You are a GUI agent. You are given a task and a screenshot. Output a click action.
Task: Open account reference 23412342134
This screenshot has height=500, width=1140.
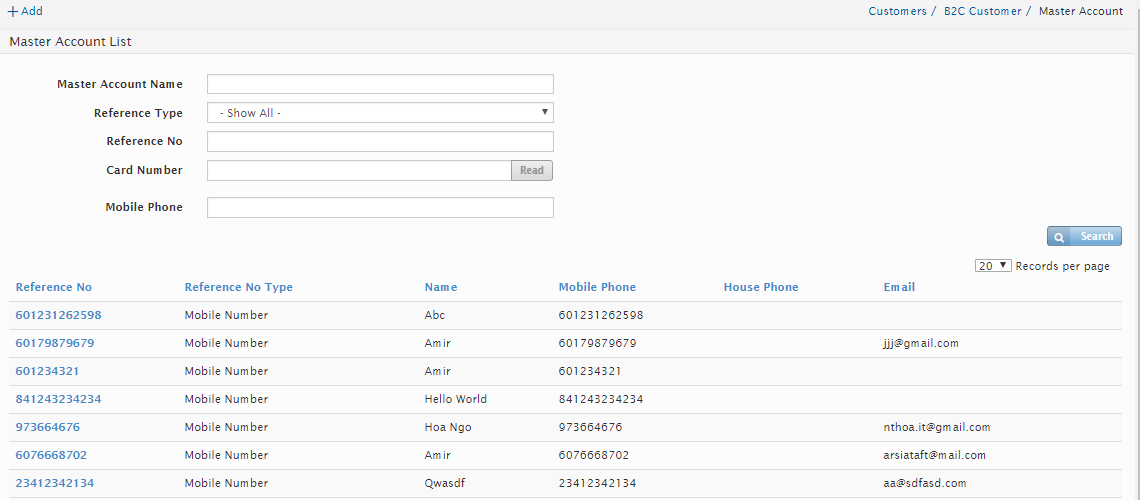coord(54,483)
